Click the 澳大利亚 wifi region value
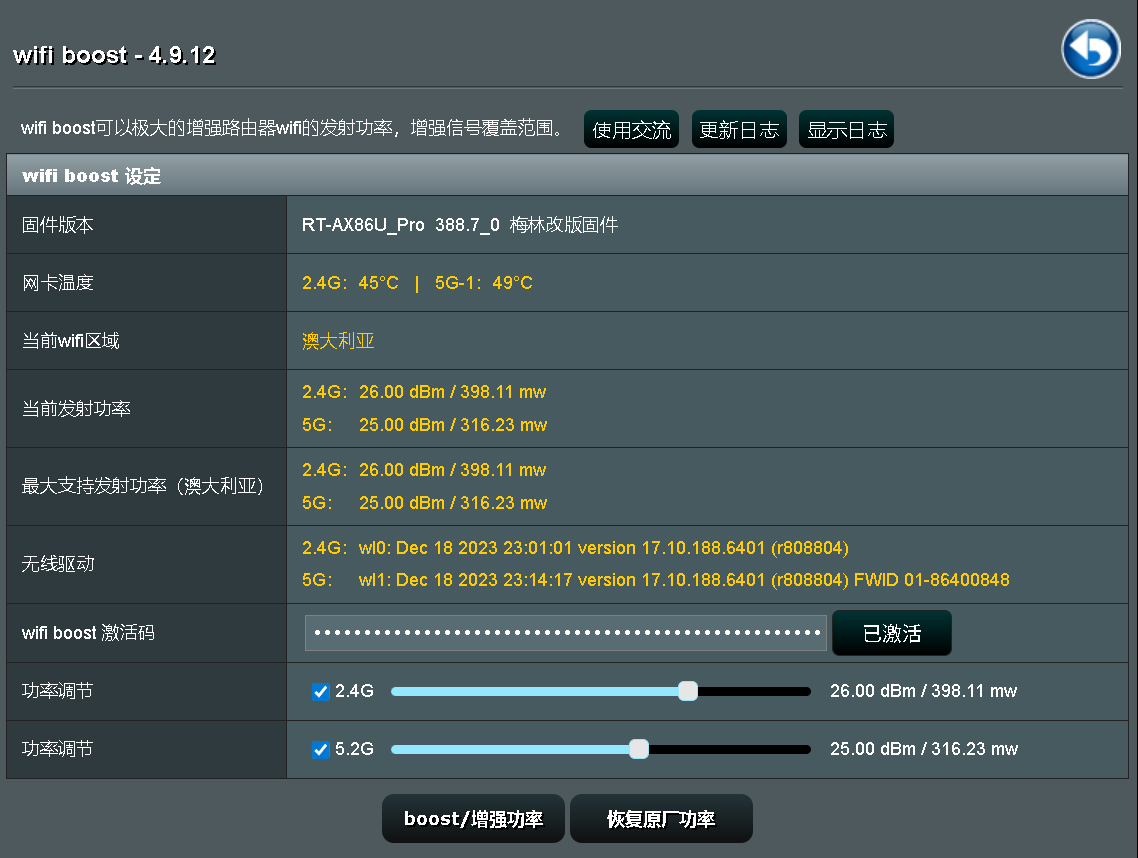Image resolution: width=1138 pixels, height=858 pixels. pos(338,341)
